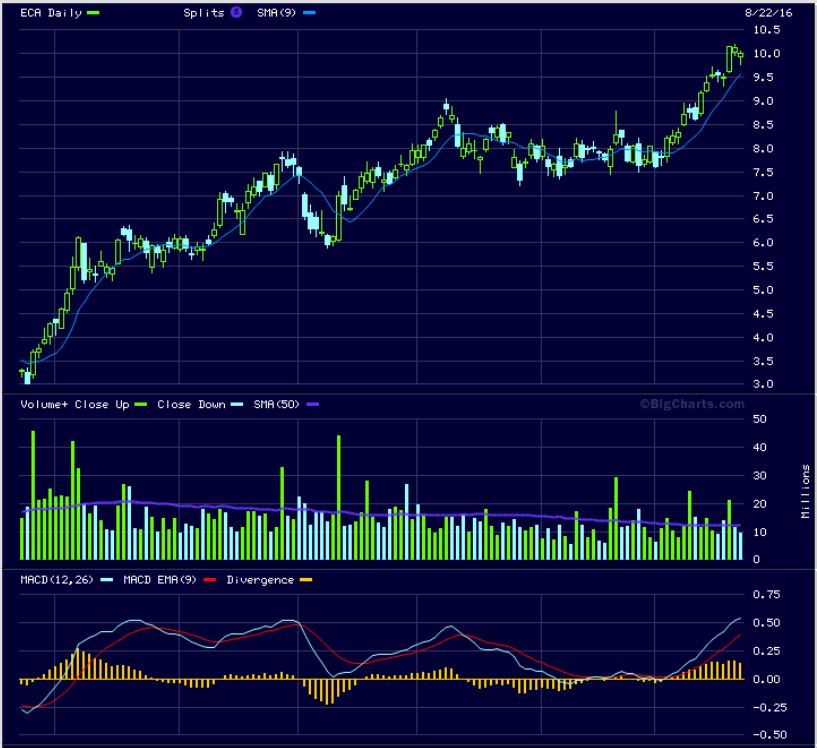This screenshot has width=817, height=748.
Task: Click the 20 volume axis value
Action: click(x=760, y=504)
